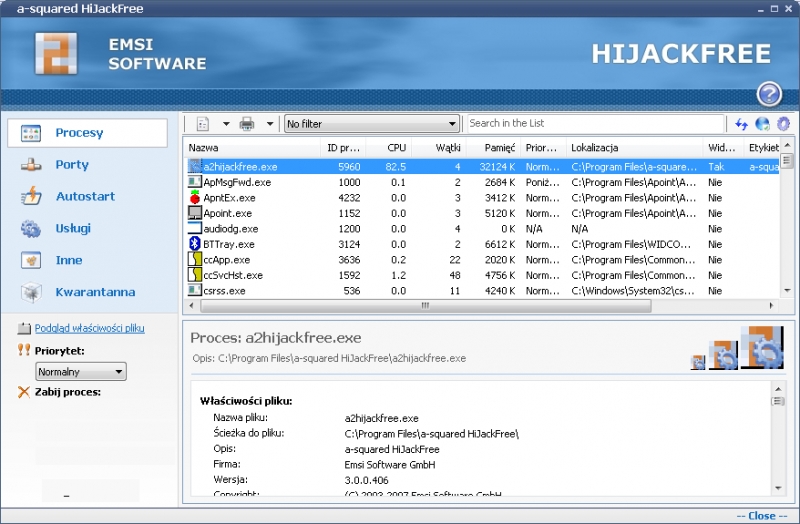Screen dimensions: 800x524
Task: Switch to Autostart section
Action: 85,196
